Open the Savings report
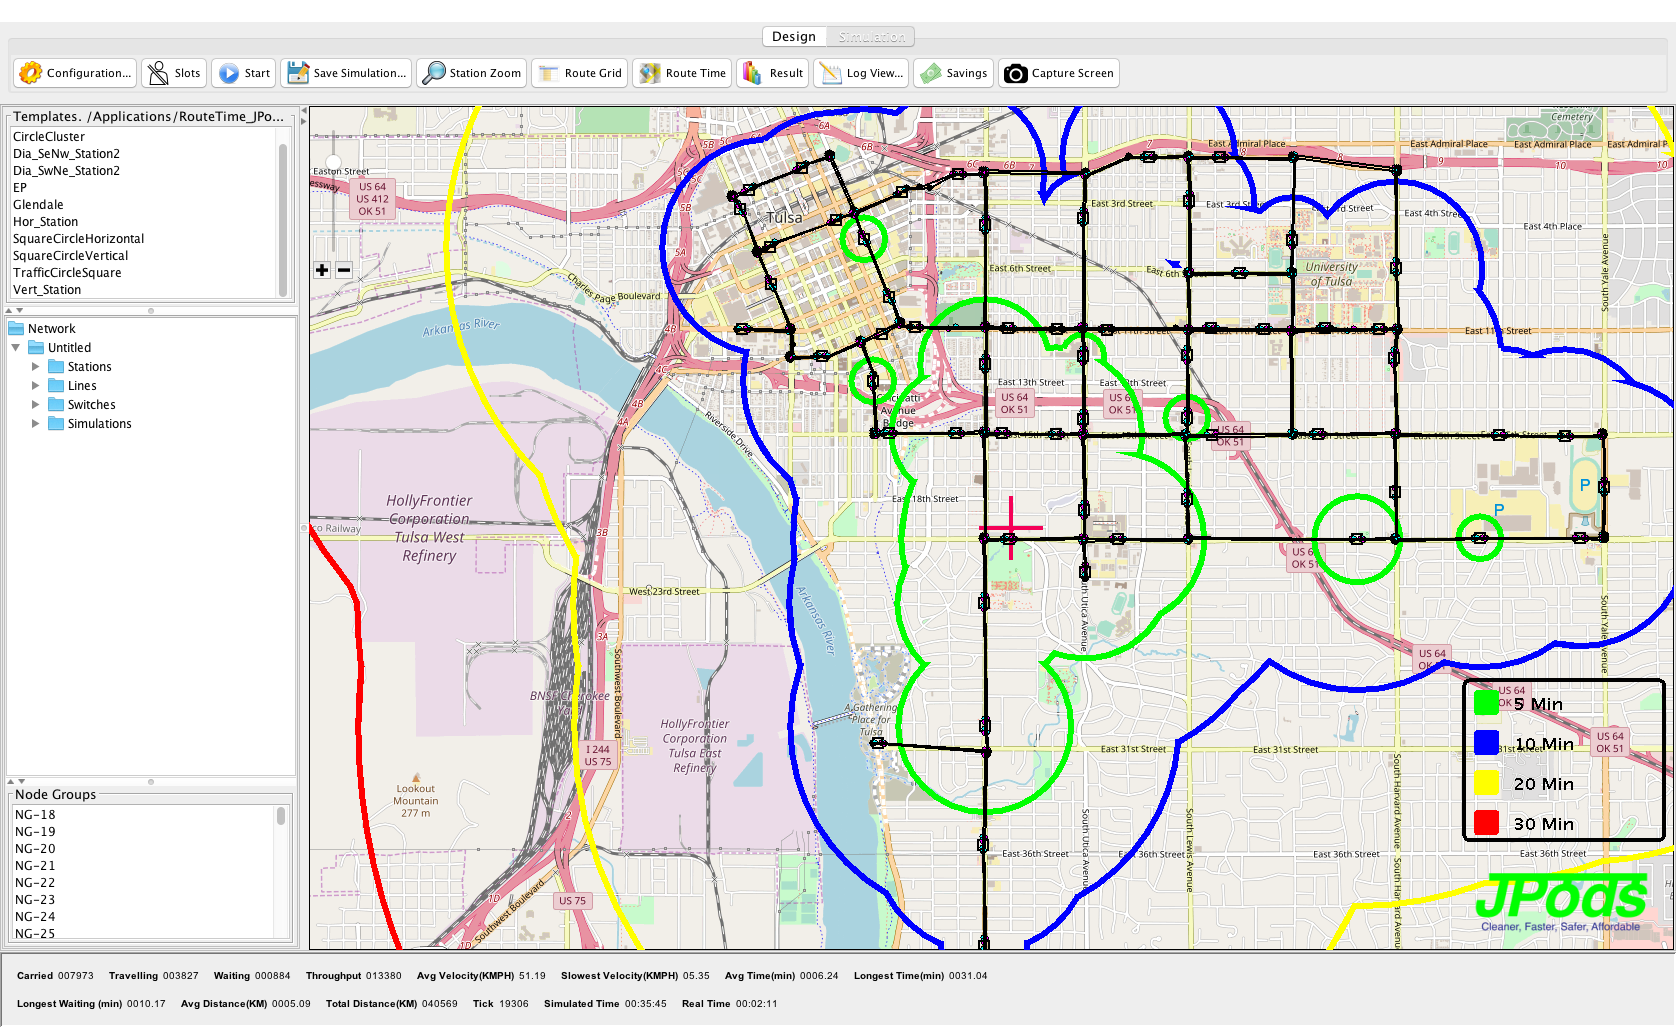The width and height of the screenshot is (1676, 1027). pos(931,73)
